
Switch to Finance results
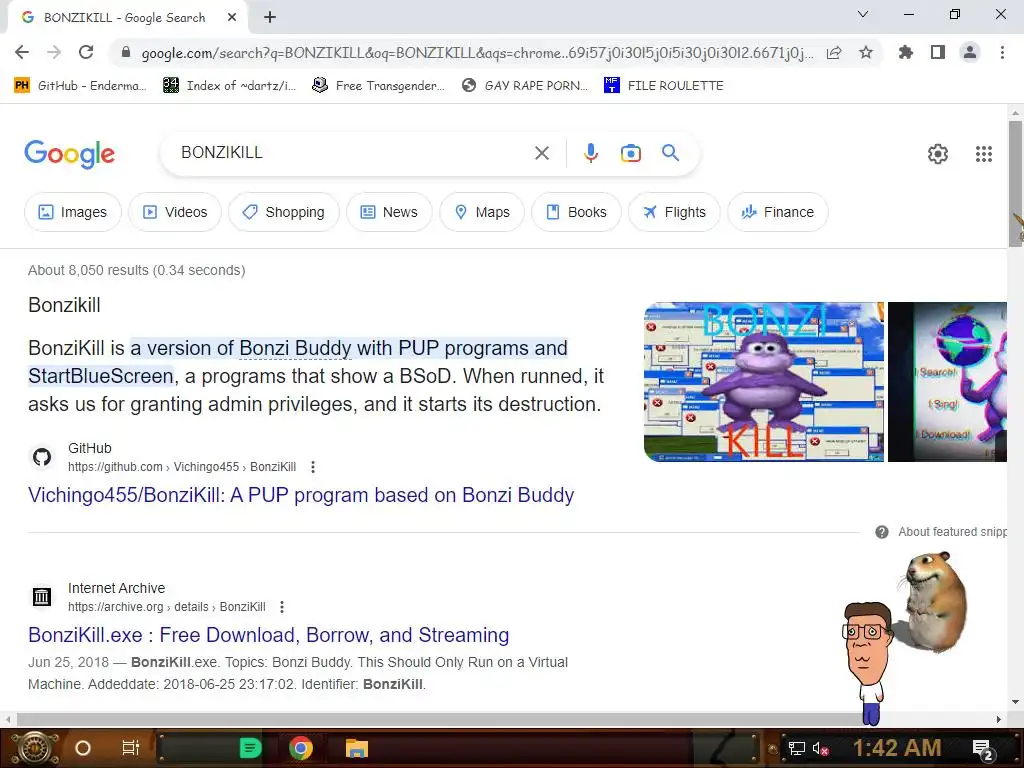(778, 212)
